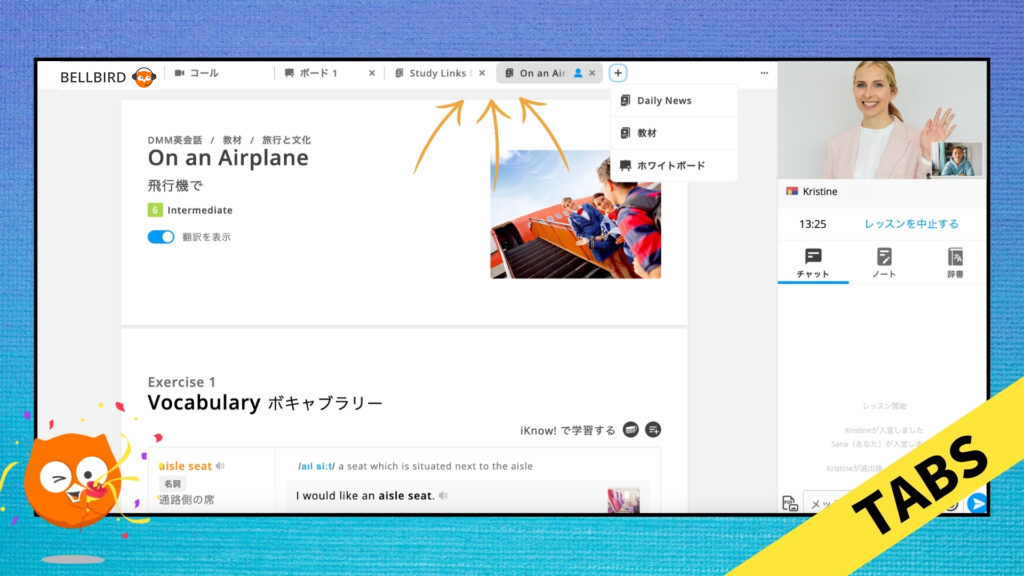Open the + new tab menu
Screen dimensions: 1024x576
(x=619, y=72)
